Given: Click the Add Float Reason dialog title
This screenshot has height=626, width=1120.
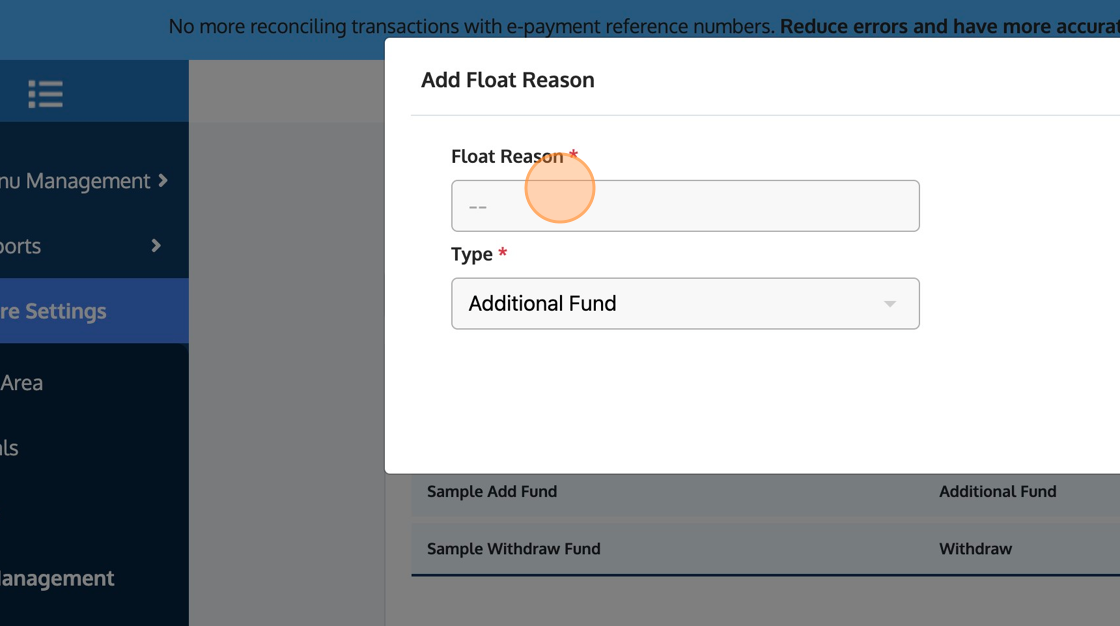Looking at the screenshot, I should (x=508, y=80).
